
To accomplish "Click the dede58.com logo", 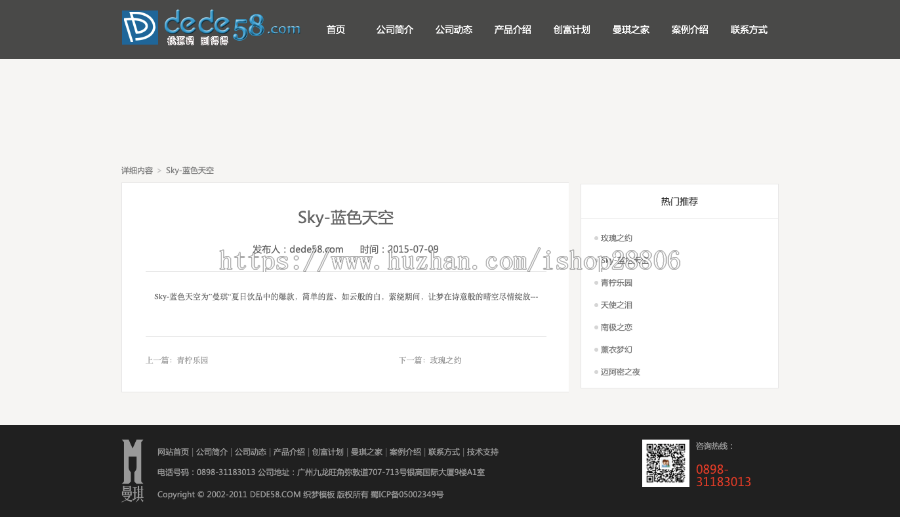I will 211,27.
